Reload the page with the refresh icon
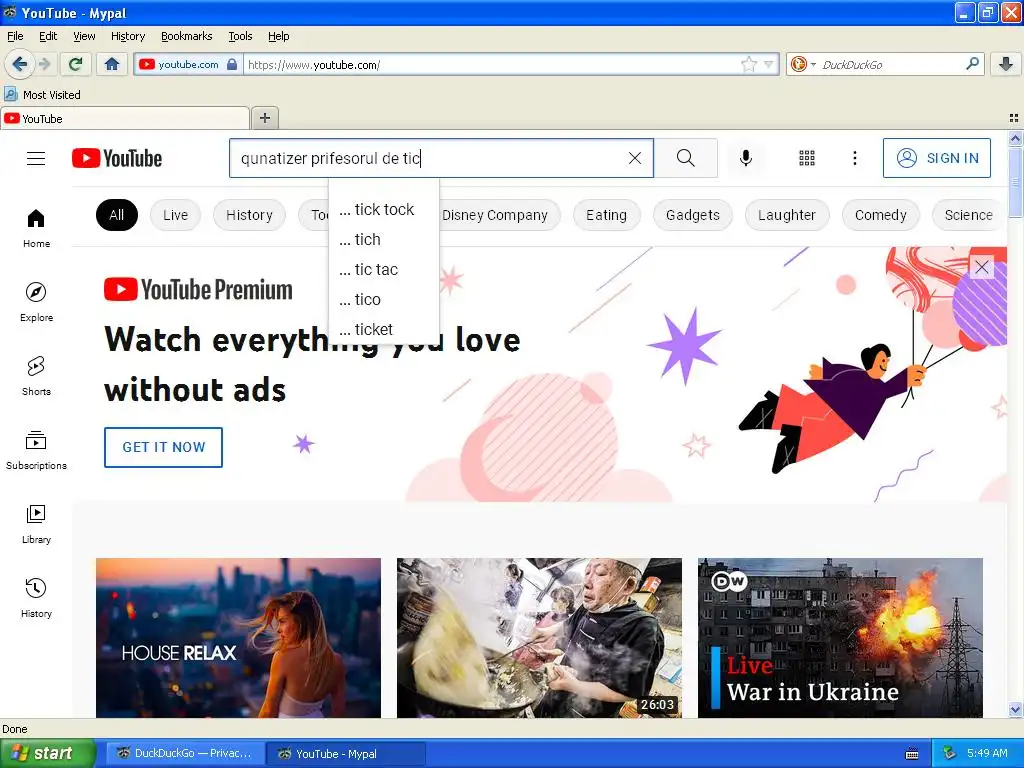This screenshot has width=1024, height=768. point(76,64)
